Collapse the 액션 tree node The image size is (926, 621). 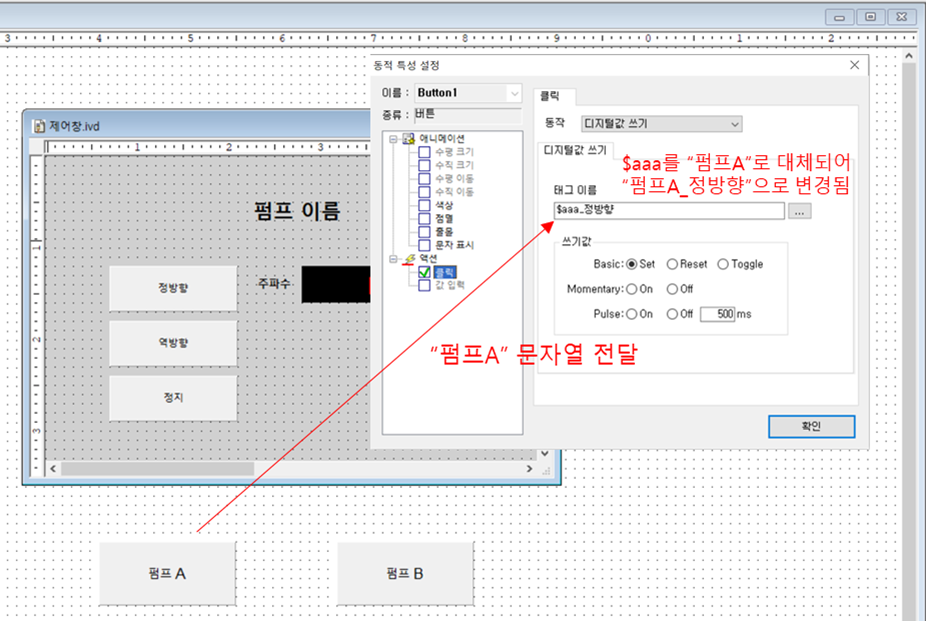point(393,259)
